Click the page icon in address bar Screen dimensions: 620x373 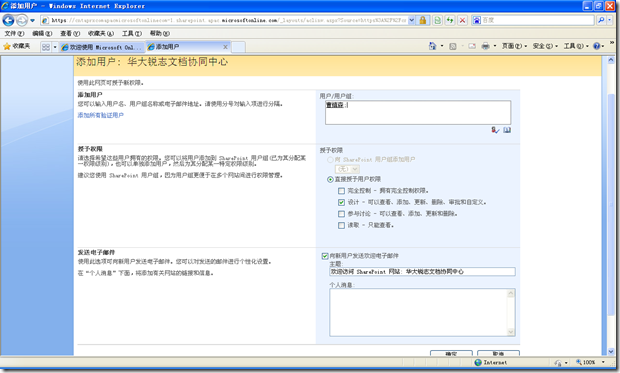45,20
